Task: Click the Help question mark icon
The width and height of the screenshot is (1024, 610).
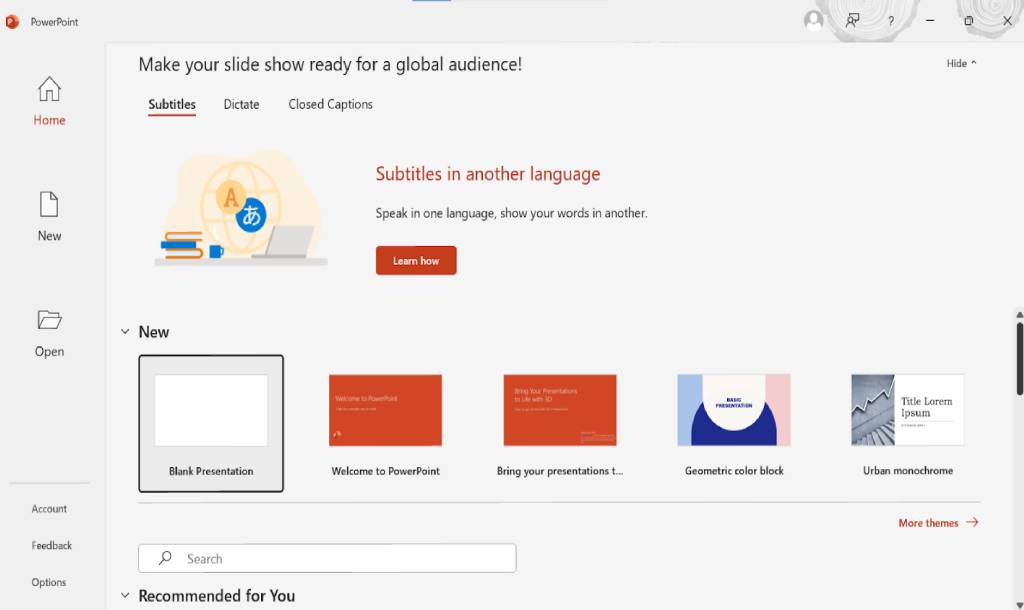Action: pos(891,21)
